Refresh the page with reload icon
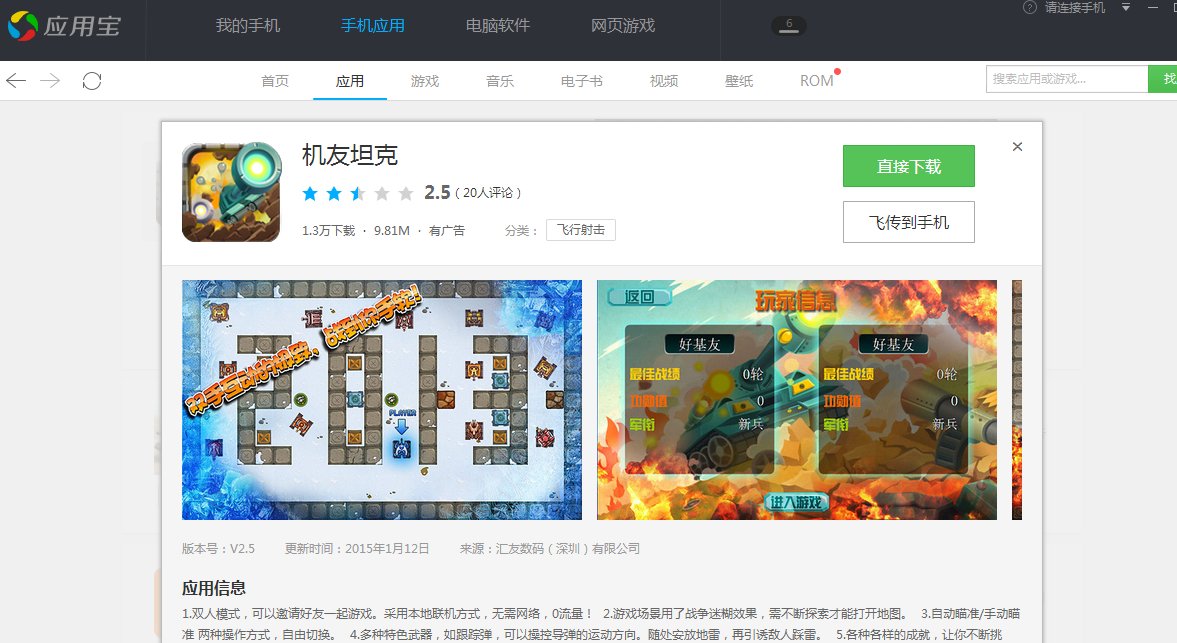Screen dimensions: 1177x643 point(92,80)
